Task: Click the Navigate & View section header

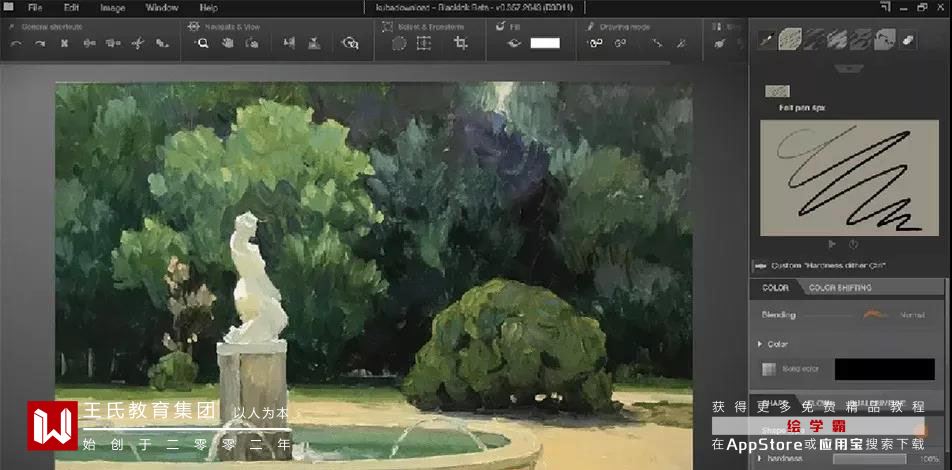Action: click(x=232, y=27)
